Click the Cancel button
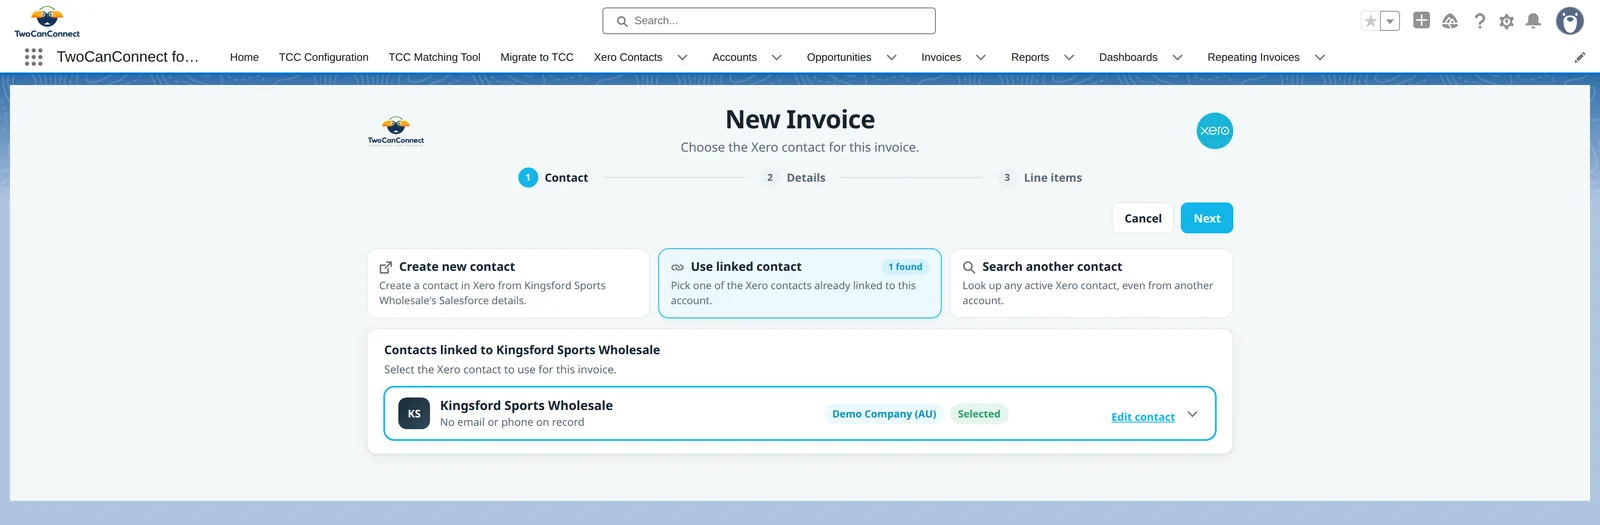 click(1142, 218)
